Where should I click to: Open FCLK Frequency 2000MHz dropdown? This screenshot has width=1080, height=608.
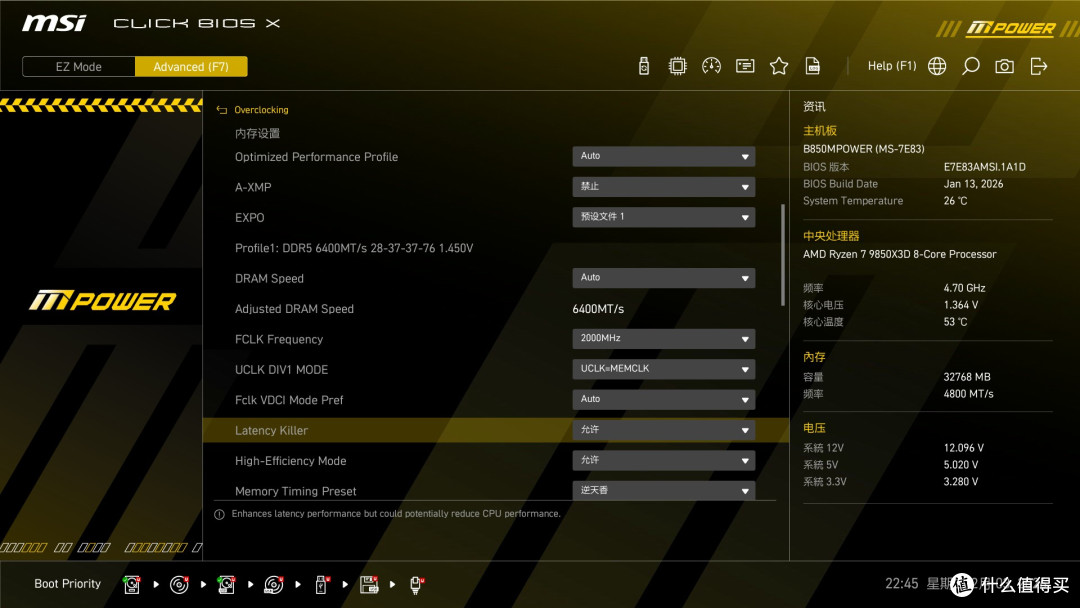click(x=663, y=339)
